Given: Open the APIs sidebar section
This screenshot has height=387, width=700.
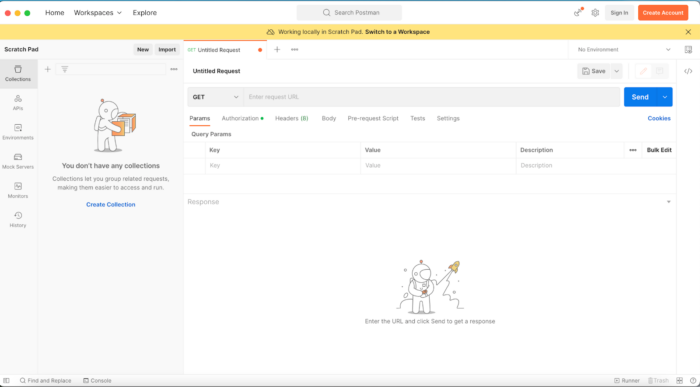Looking at the screenshot, I should click(18, 103).
